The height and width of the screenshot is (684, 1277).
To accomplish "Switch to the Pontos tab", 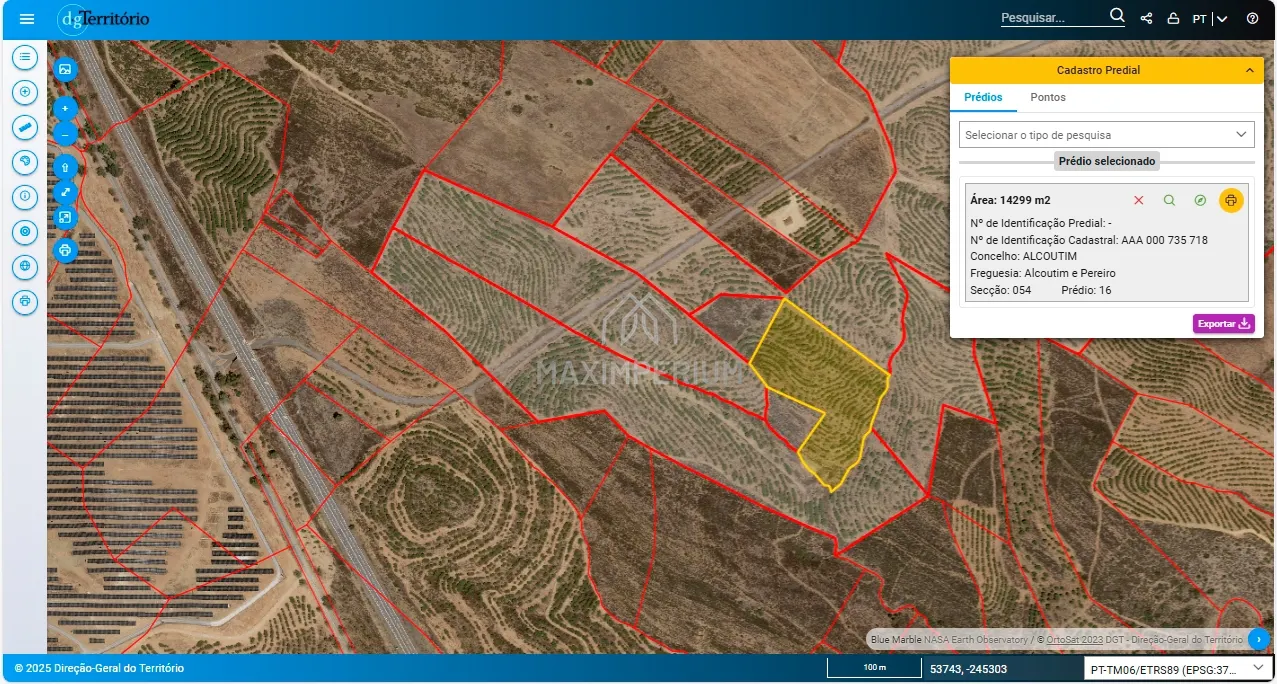I will click(x=1048, y=97).
